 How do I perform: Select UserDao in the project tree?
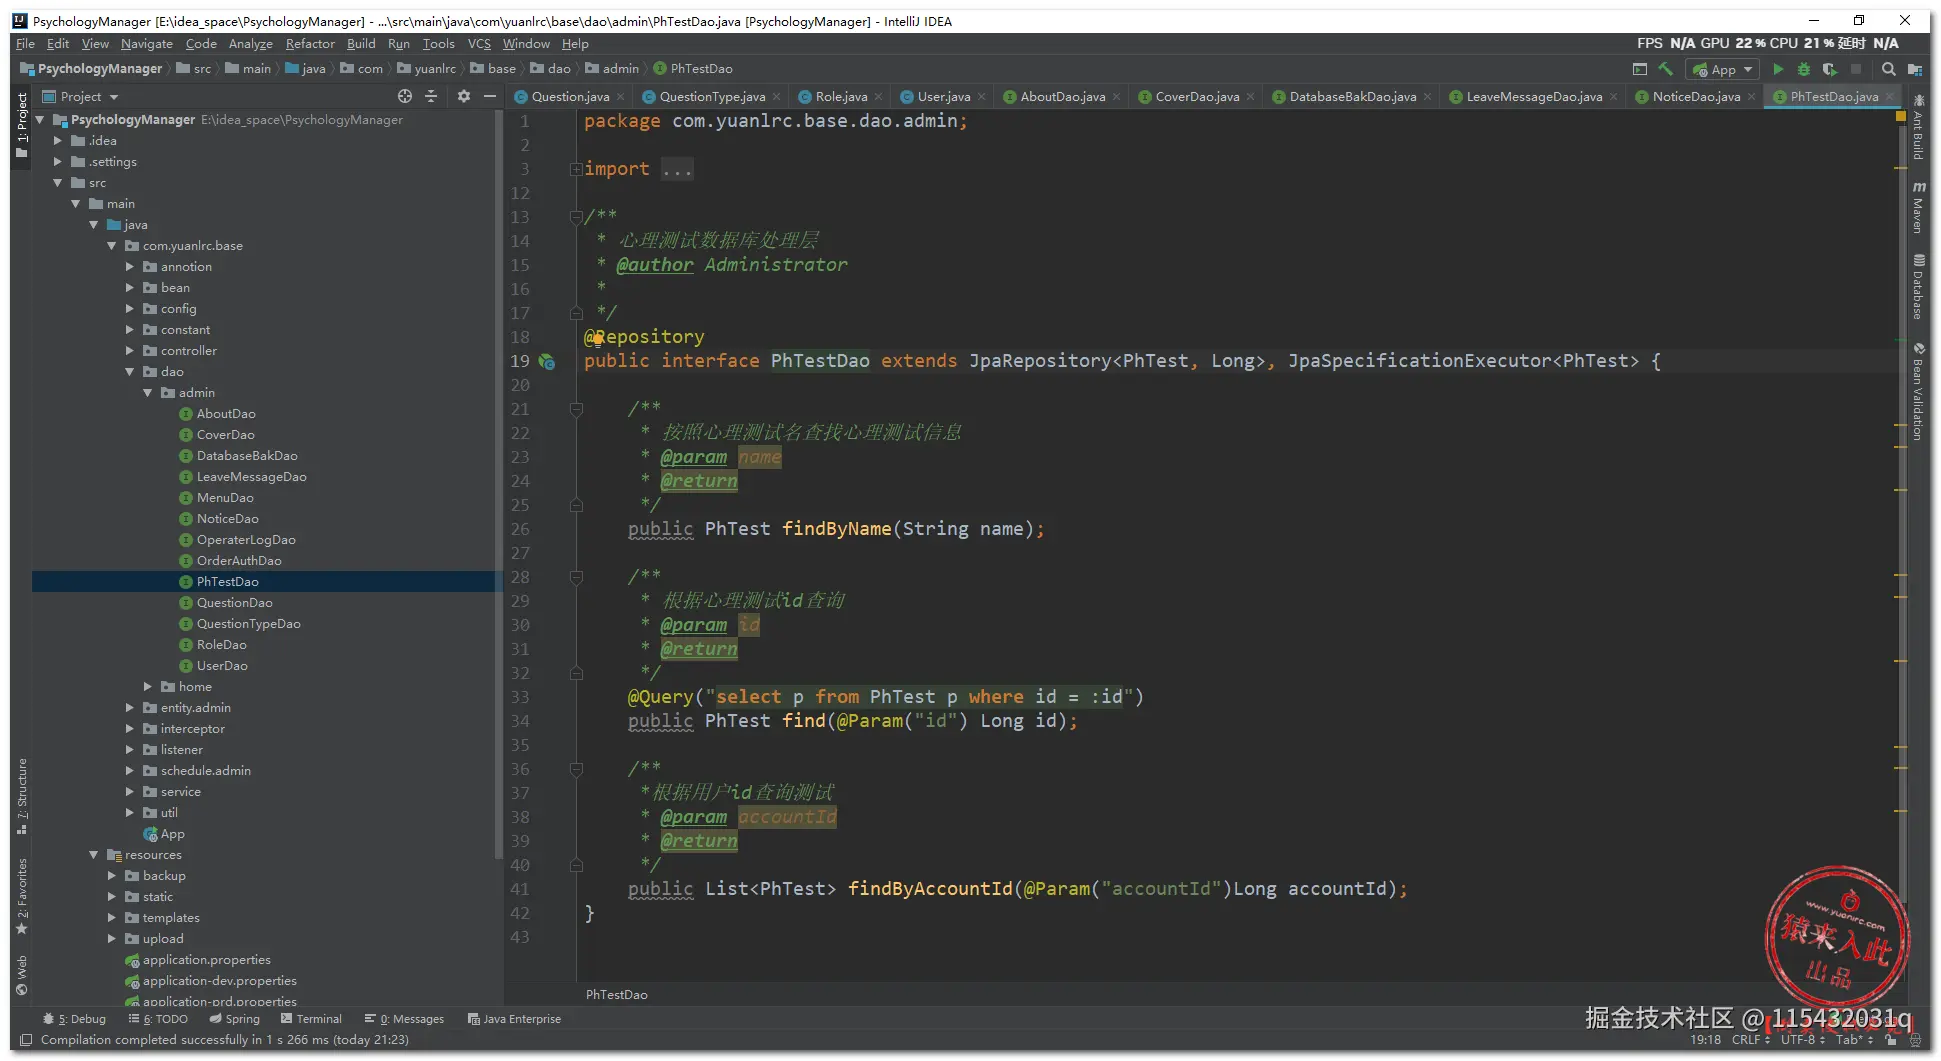pyautogui.click(x=222, y=666)
